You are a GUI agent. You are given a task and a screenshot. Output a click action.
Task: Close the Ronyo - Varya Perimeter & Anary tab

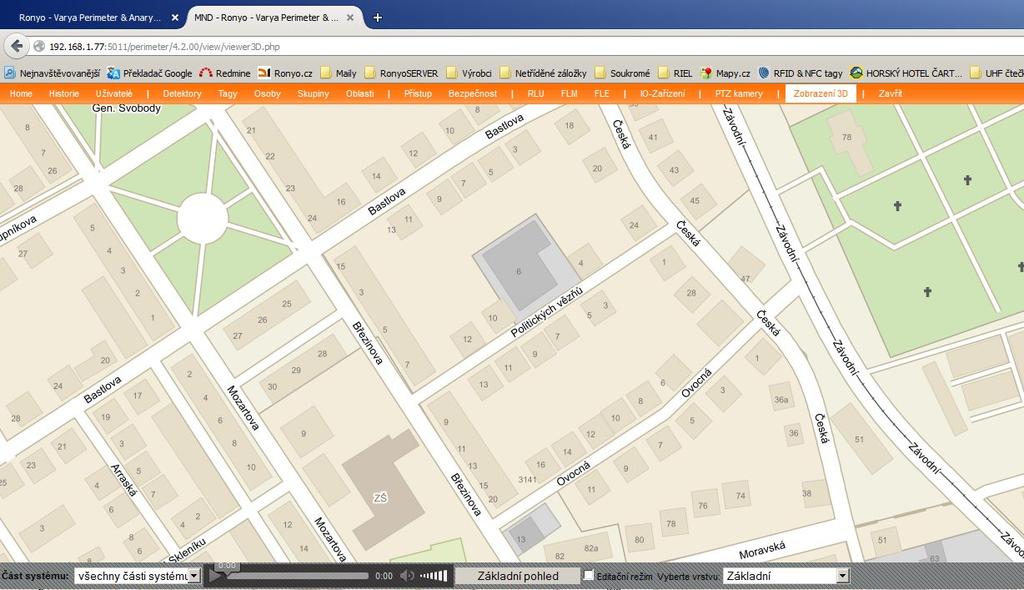coord(175,18)
